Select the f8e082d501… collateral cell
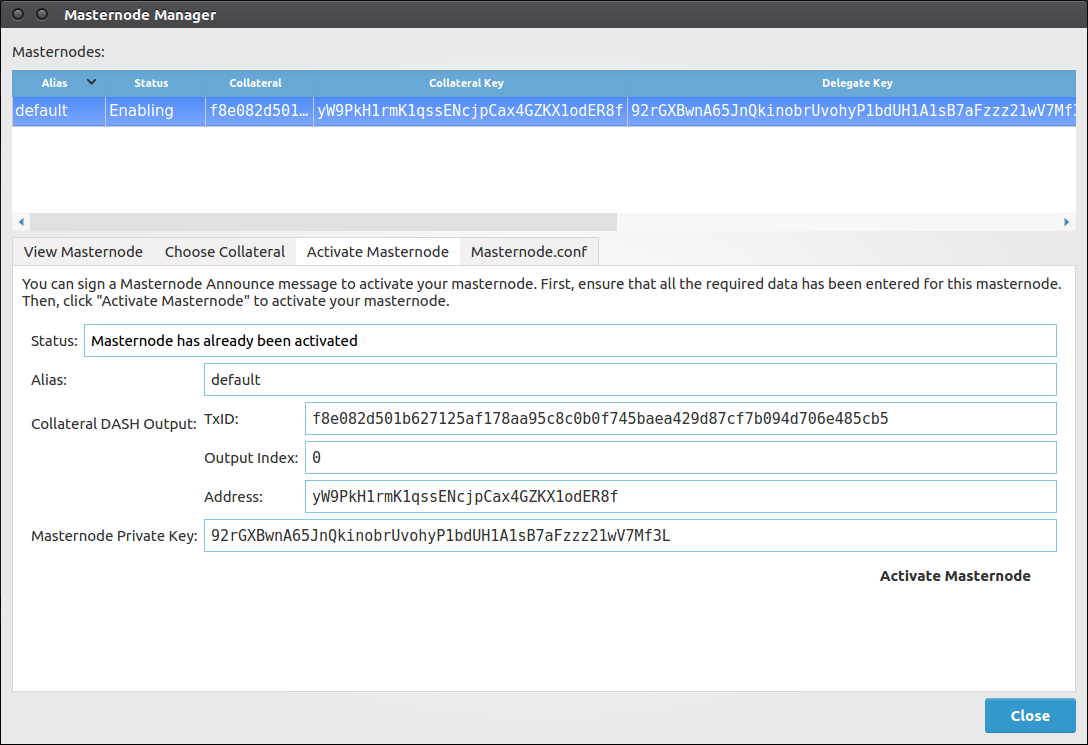 (x=260, y=111)
